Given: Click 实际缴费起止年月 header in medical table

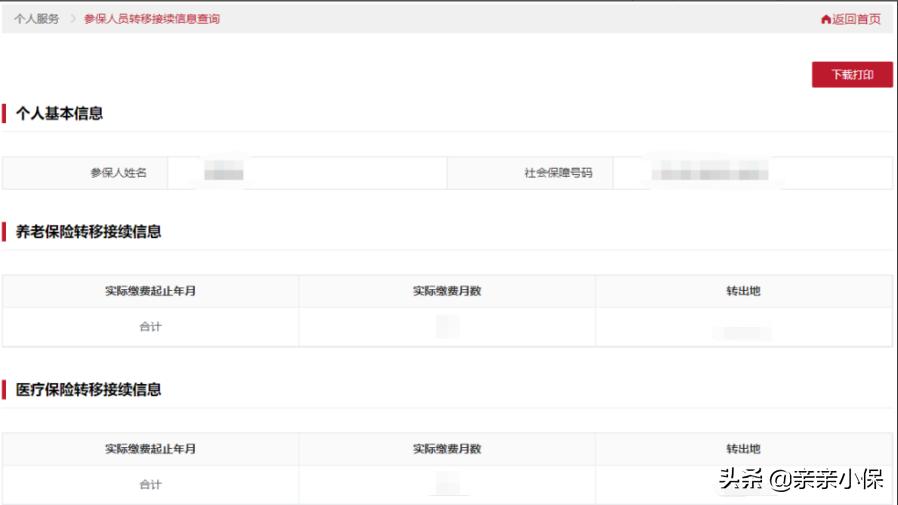Looking at the screenshot, I should pos(151,449).
